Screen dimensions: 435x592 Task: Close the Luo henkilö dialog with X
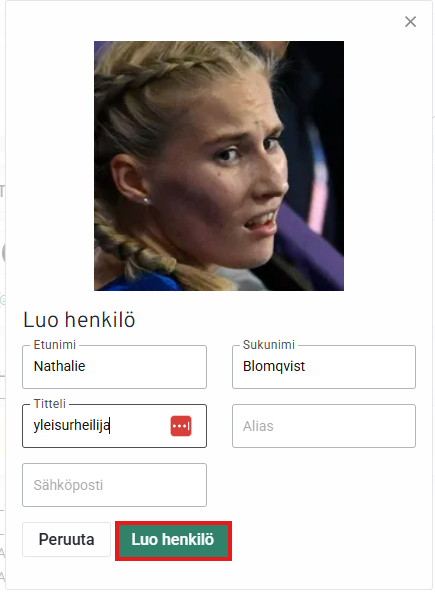410,22
